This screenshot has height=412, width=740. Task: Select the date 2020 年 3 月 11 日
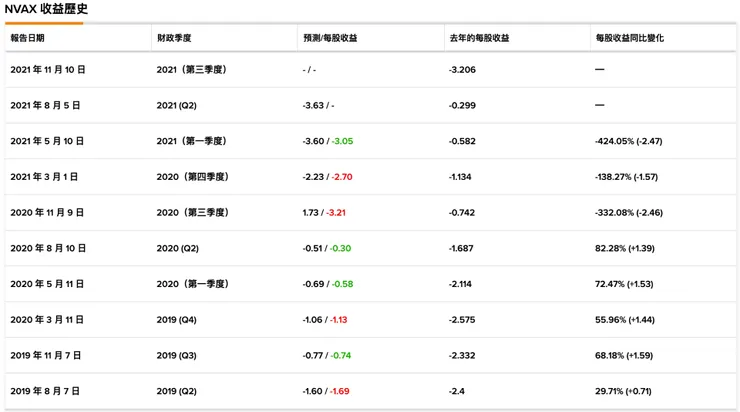point(47,320)
